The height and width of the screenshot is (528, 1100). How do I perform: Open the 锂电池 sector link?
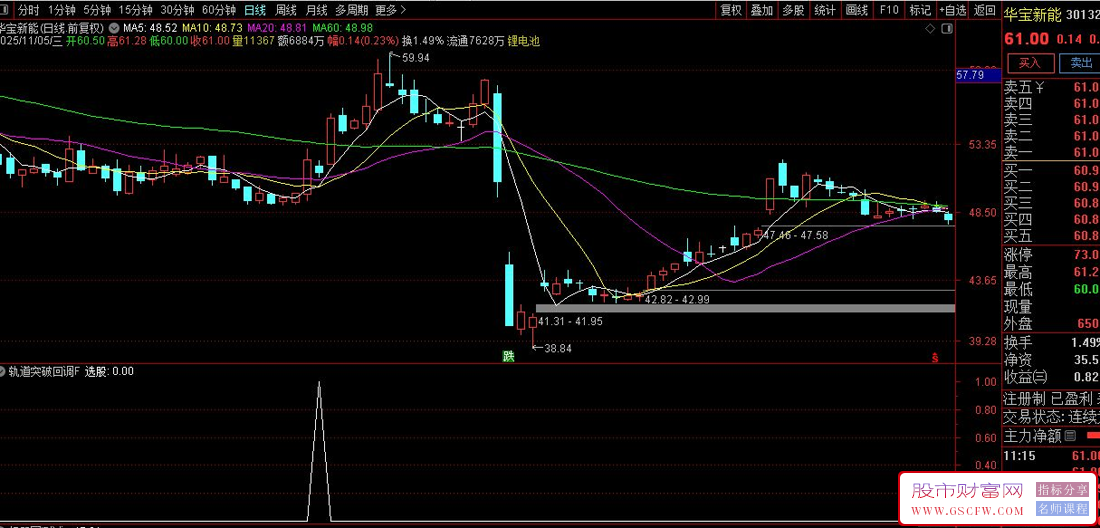(x=524, y=41)
